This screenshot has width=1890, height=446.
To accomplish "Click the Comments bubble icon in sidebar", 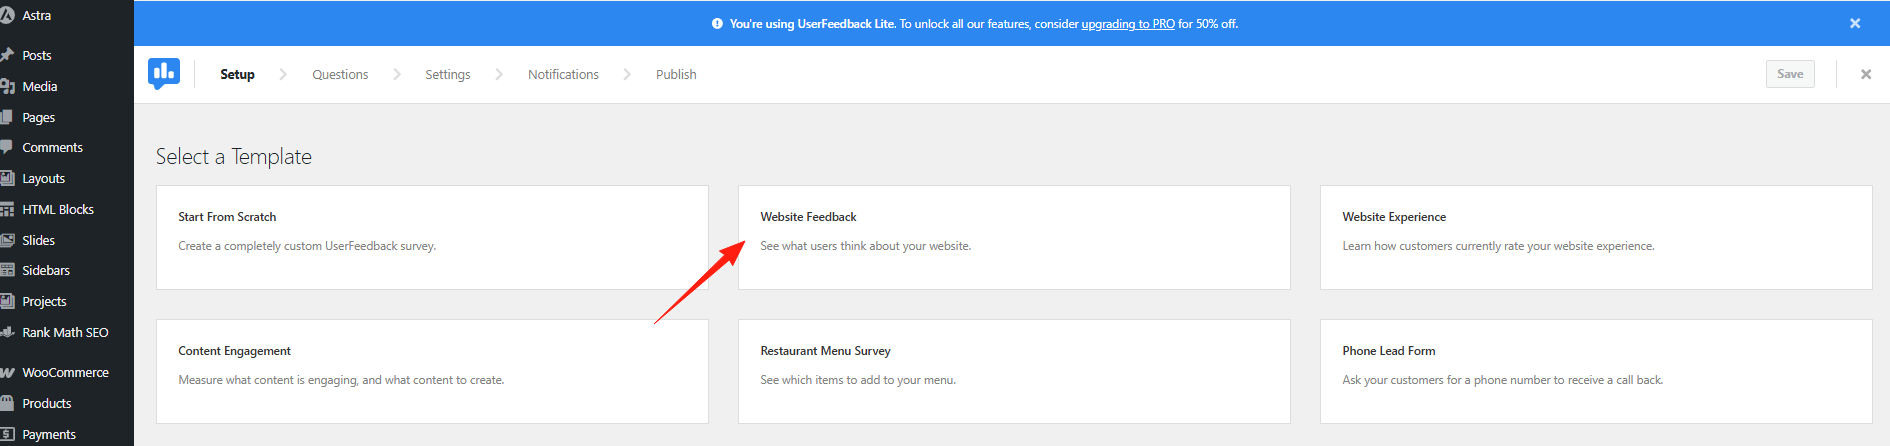I will click(x=7, y=147).
